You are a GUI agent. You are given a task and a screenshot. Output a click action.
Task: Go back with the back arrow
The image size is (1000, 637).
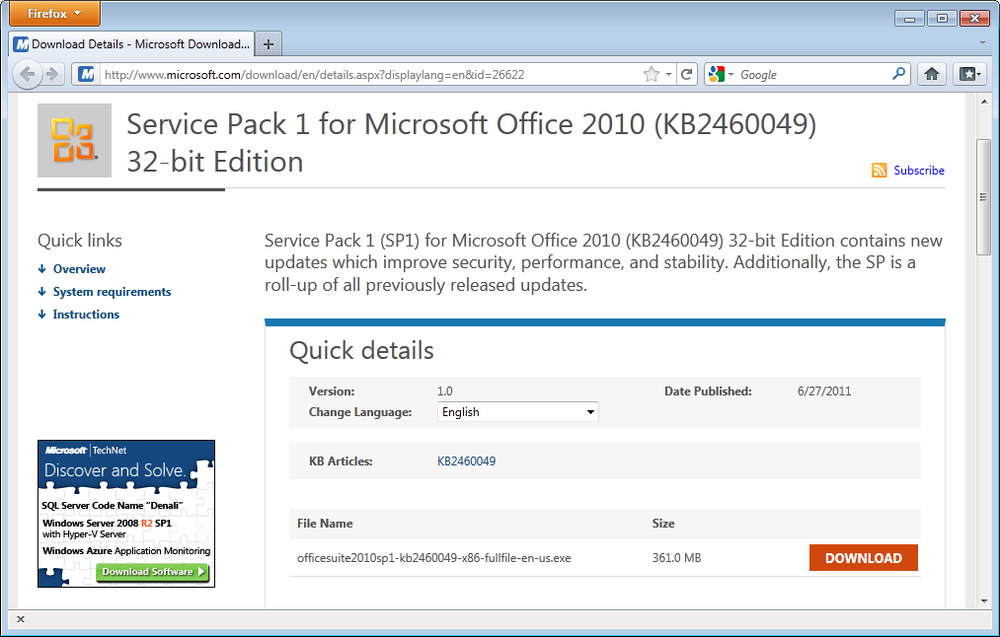(x=26, y=75)
